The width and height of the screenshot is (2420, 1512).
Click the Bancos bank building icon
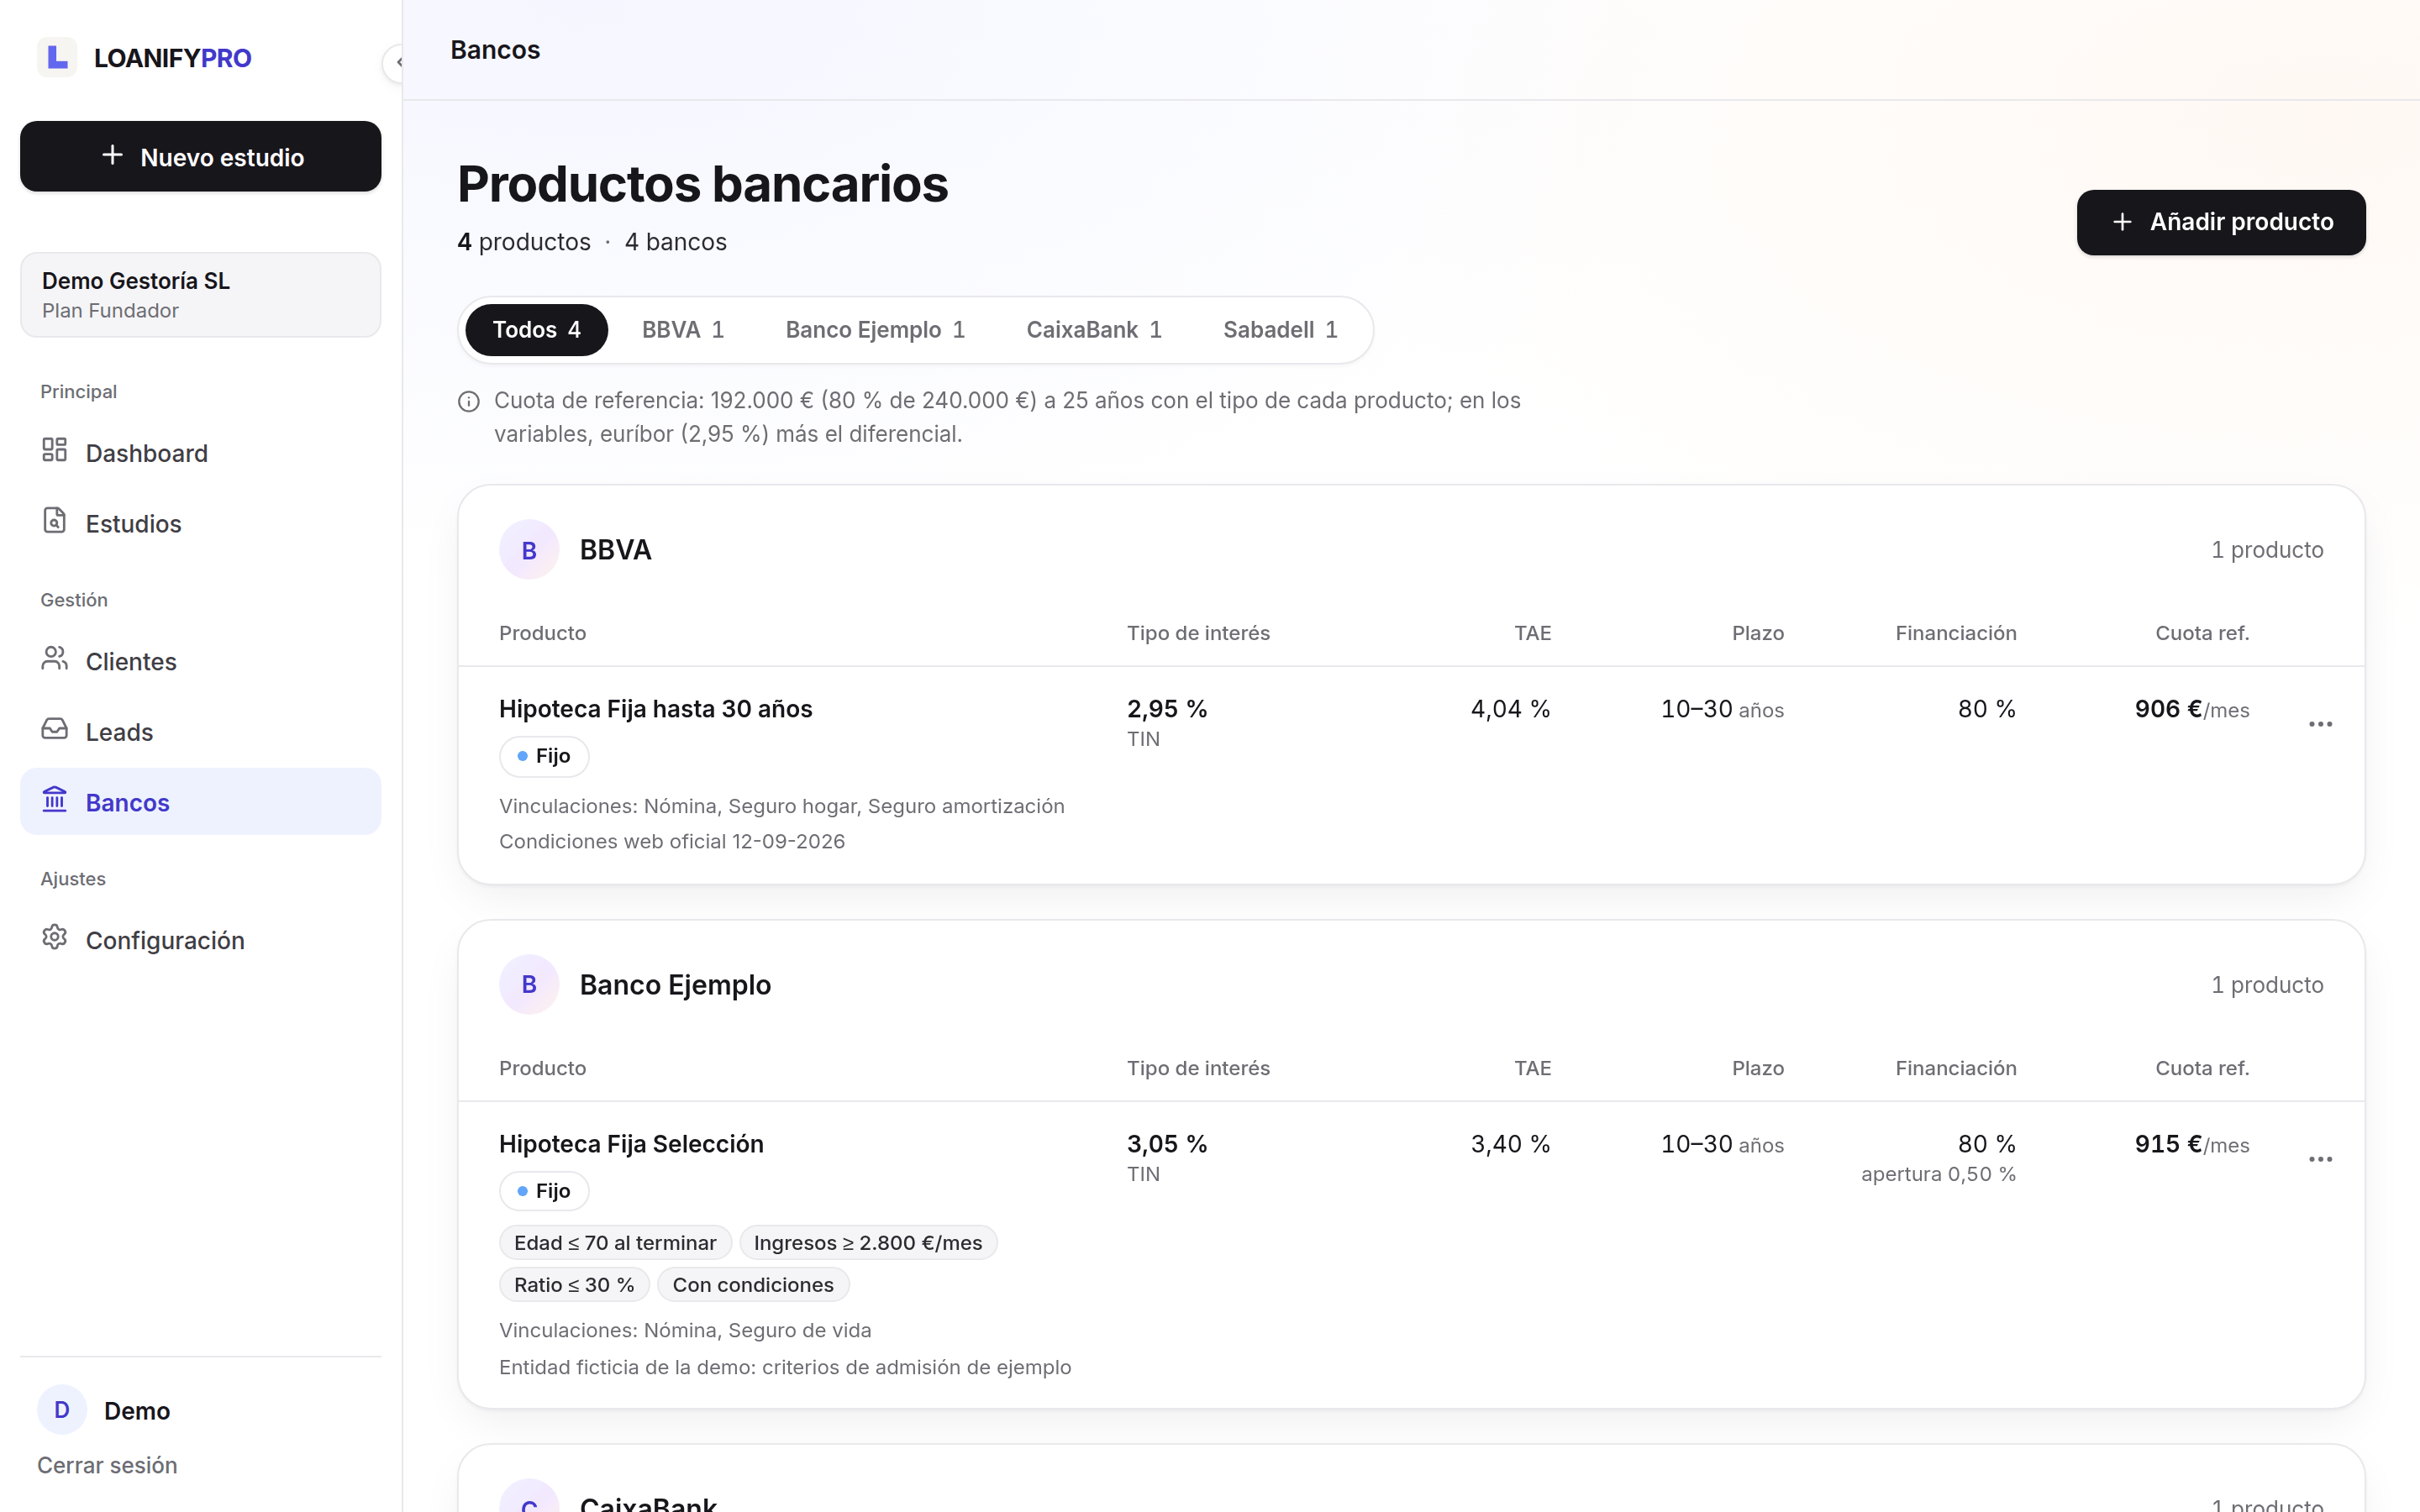coord(55,800)
